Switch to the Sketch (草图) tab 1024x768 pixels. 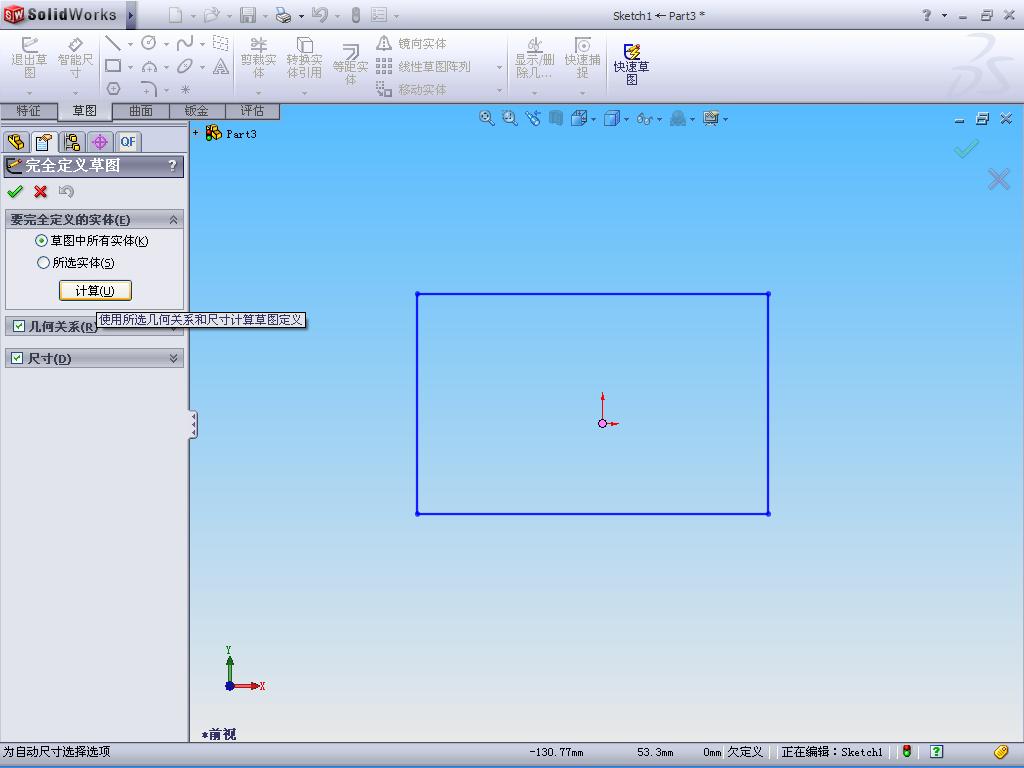click(84, 111)
